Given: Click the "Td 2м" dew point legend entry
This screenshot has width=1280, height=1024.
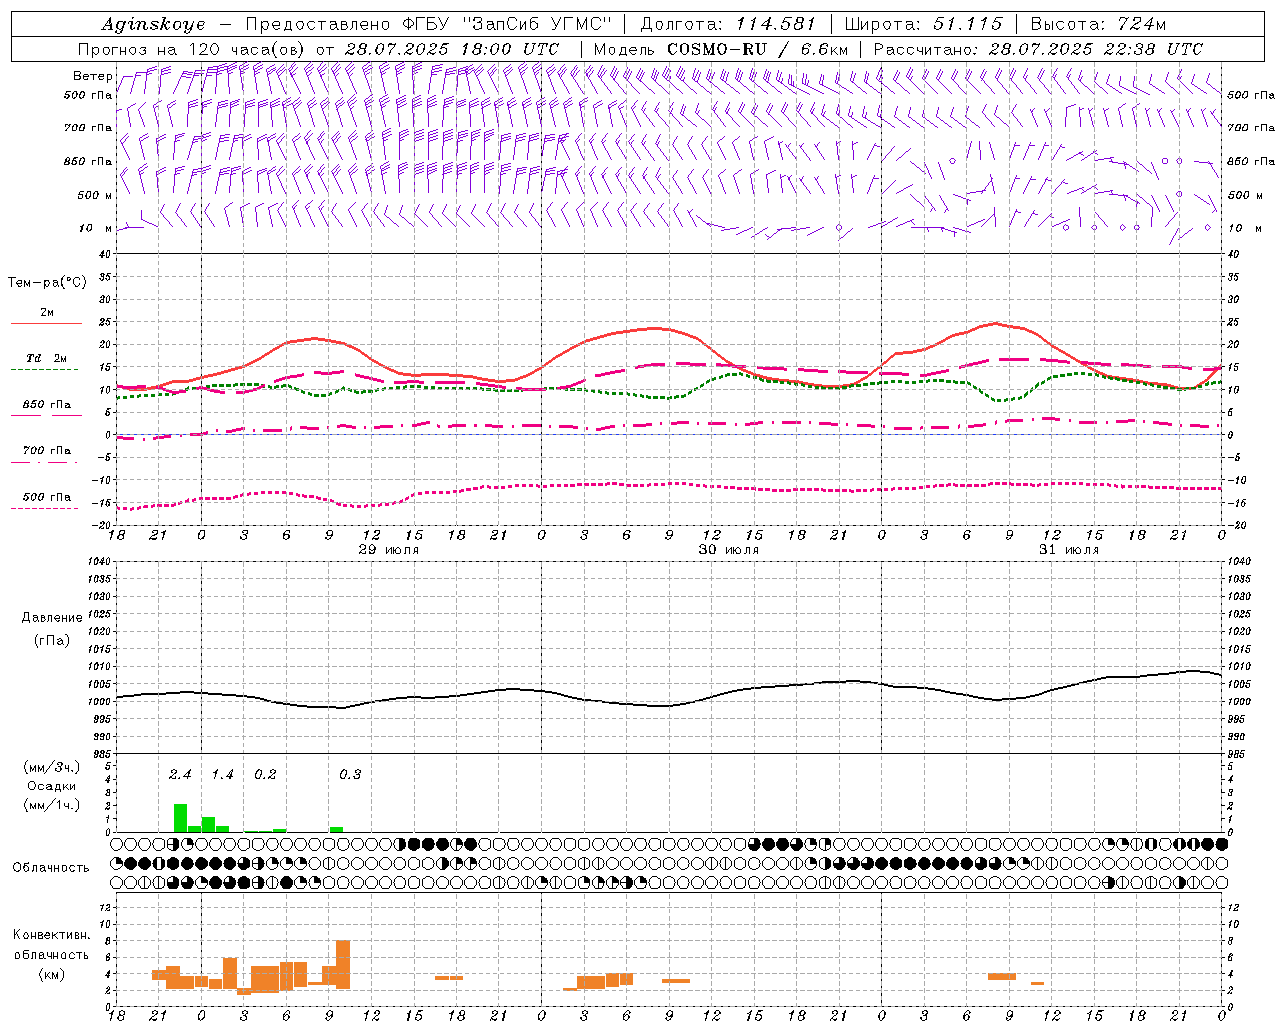Looking at the screenshot, I should [46, 358].
